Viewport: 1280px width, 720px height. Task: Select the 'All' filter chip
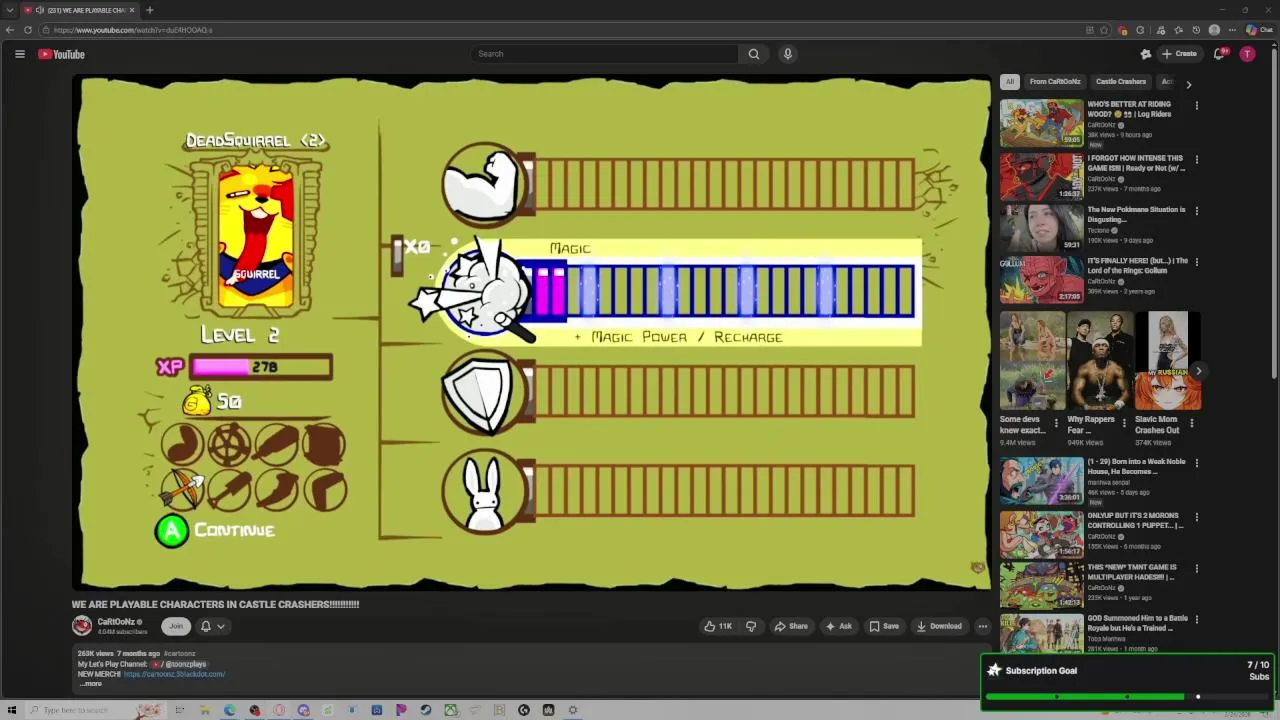coord(1010,82)
